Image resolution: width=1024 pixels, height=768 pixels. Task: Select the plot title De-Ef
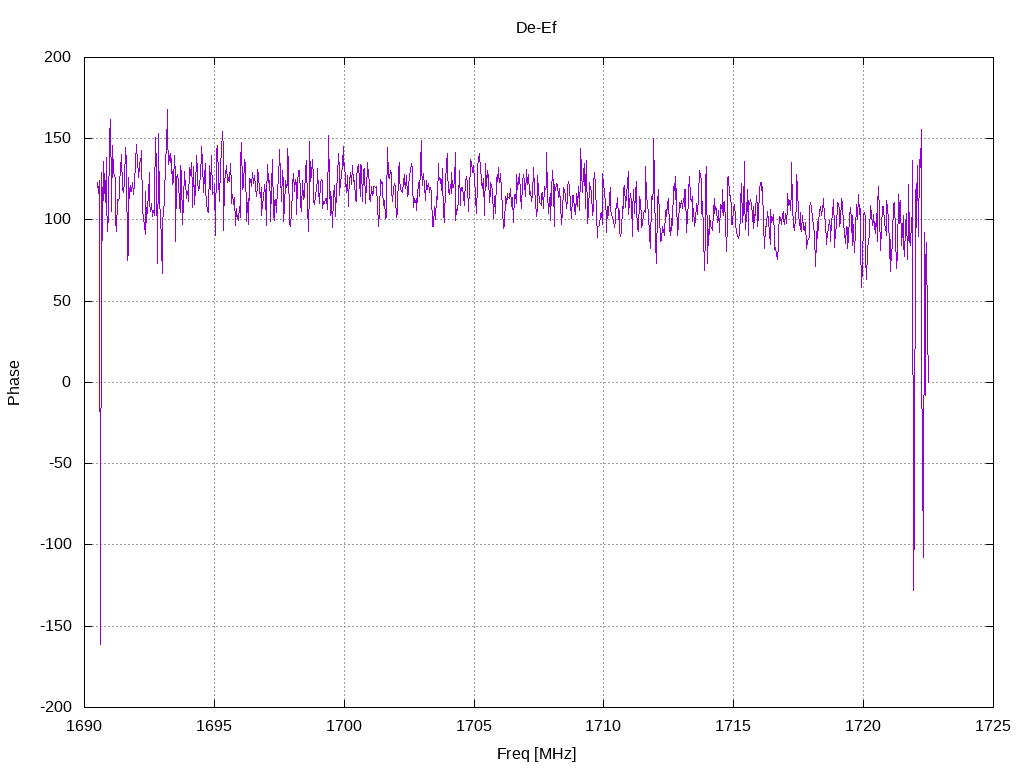coord(536,27)
